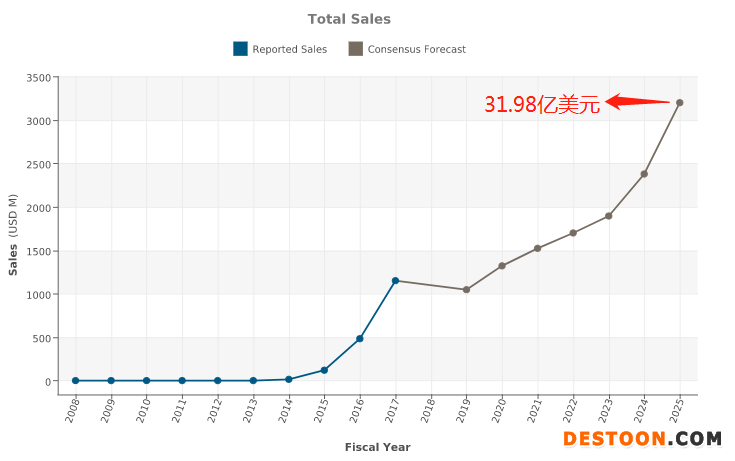The width and height of the screenshot is (735, 461).
Task: Click the Fiscal Year axis title
Action: pyautogui.click(x=377, y=447)
